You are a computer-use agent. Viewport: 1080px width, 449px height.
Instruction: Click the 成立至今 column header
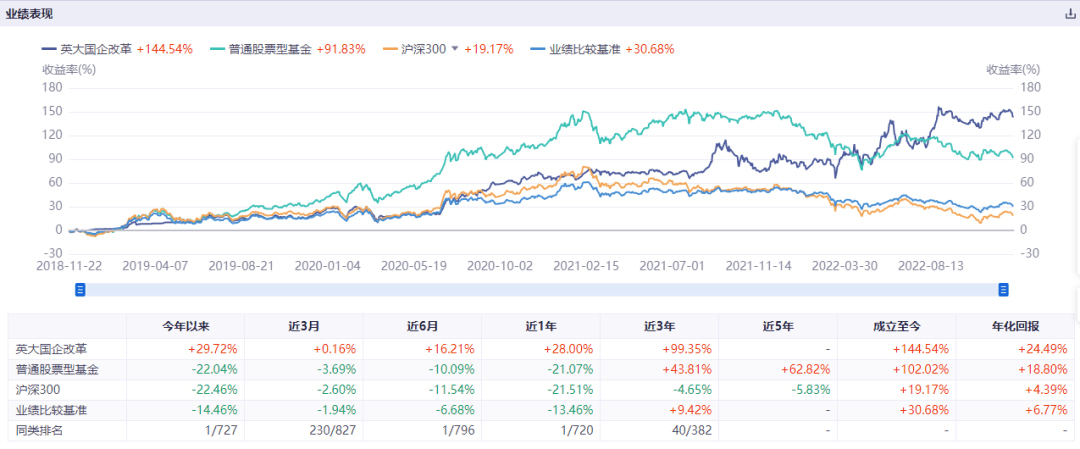[x=897, y=326]
